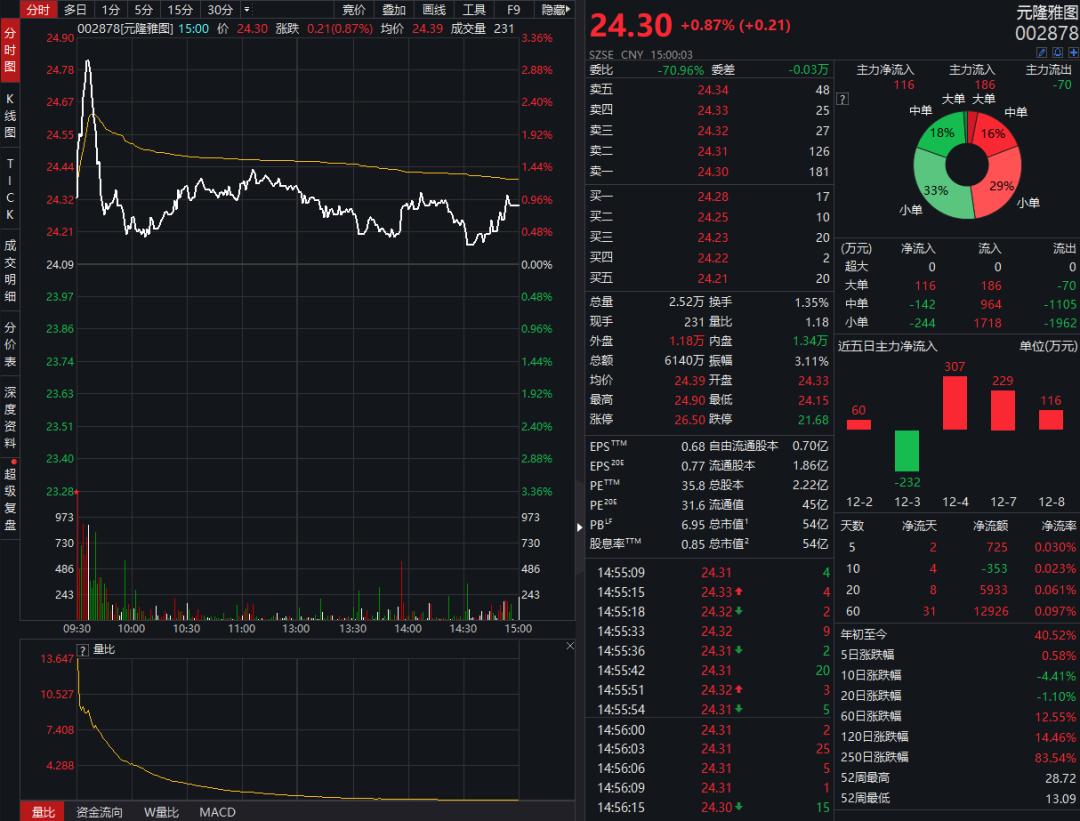Select the 量比 indicator tab at bottom
Screen dimensions: 1080x821
click(43, 812)
